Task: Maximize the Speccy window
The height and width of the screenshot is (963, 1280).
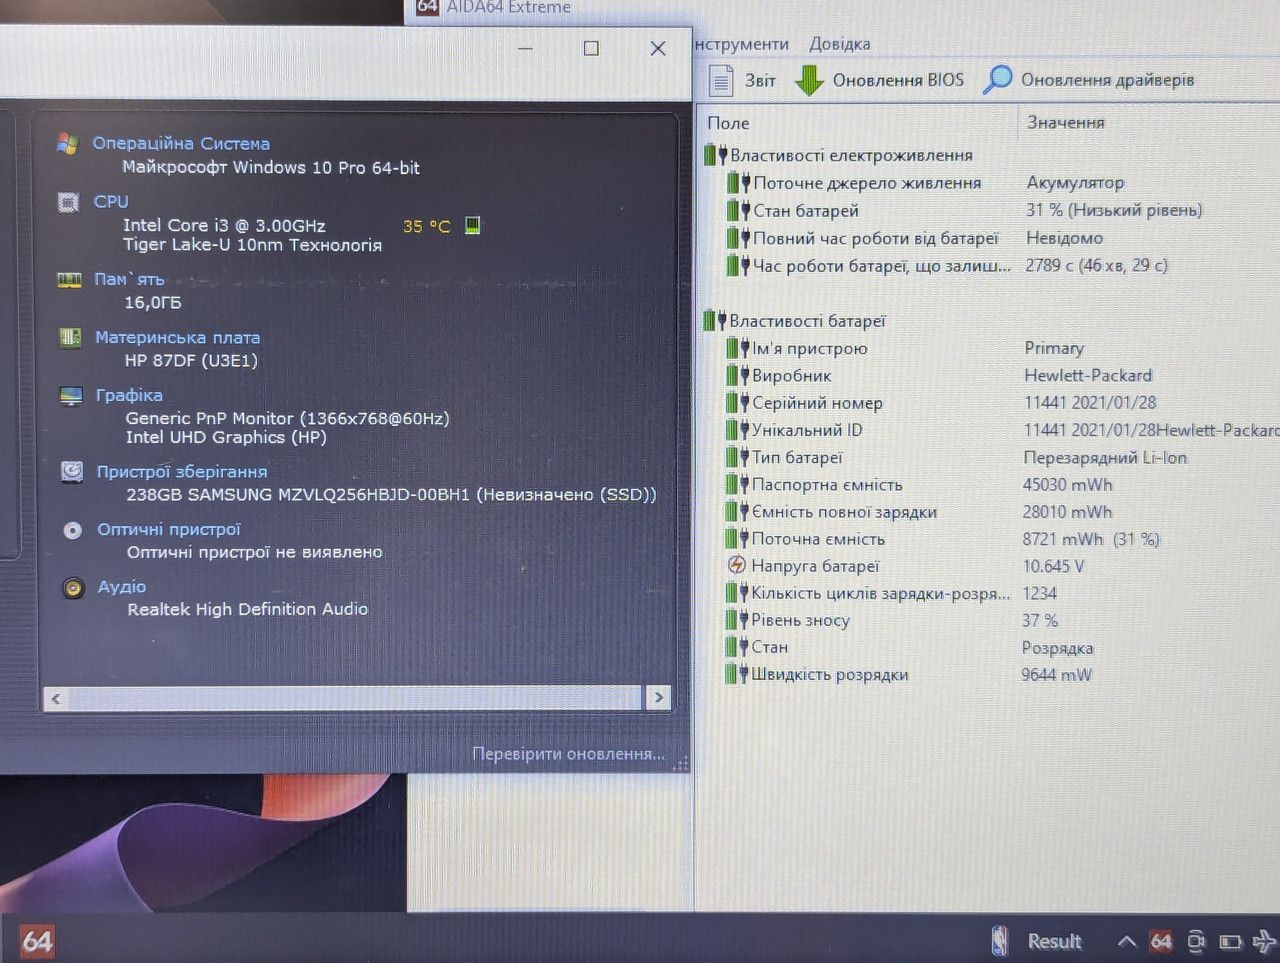Action: coord(591,48)
